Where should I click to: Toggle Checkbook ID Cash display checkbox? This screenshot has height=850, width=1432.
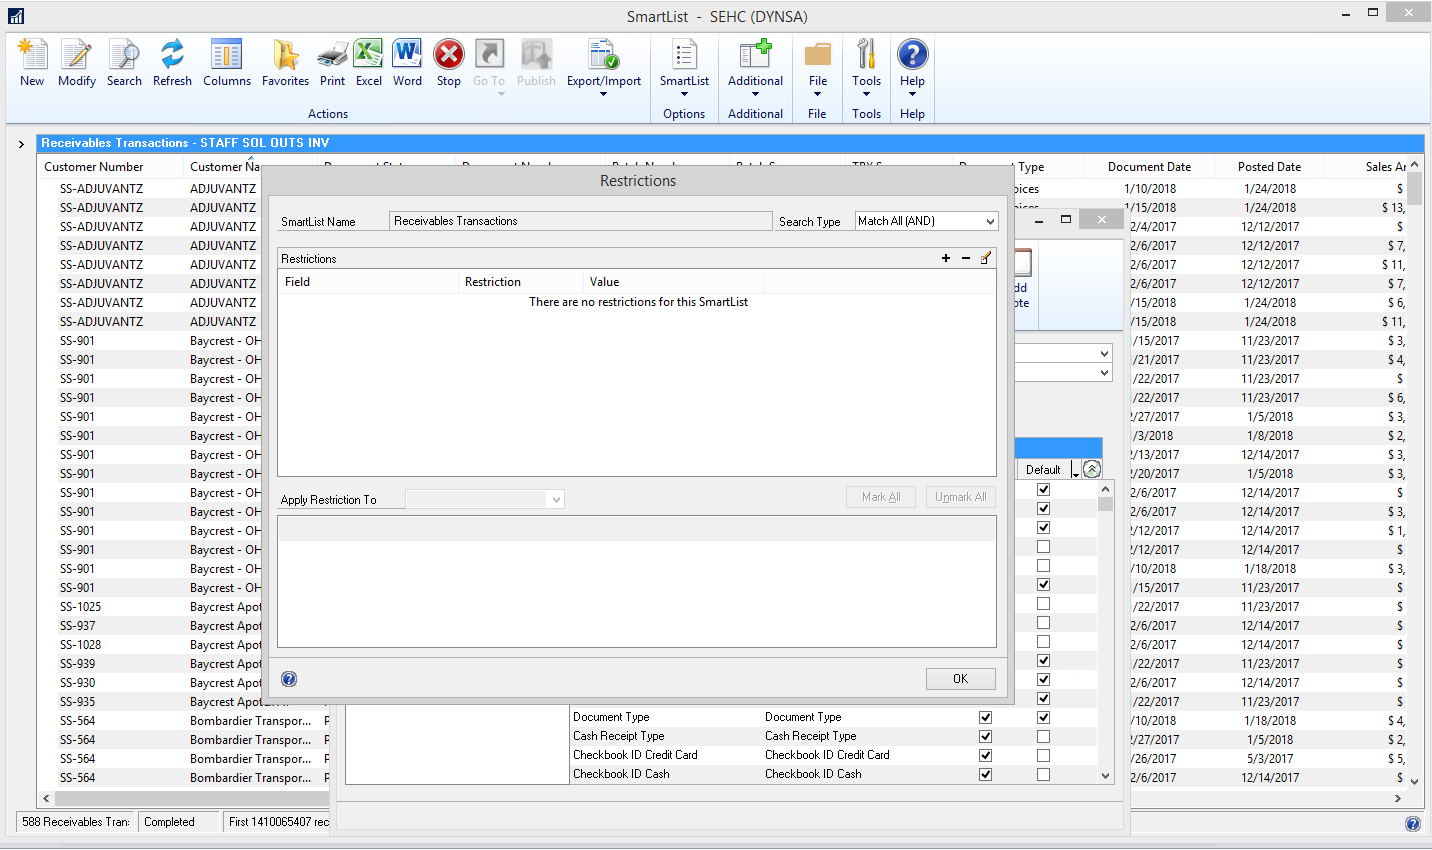pyautogui.click(x=985, y=774)
